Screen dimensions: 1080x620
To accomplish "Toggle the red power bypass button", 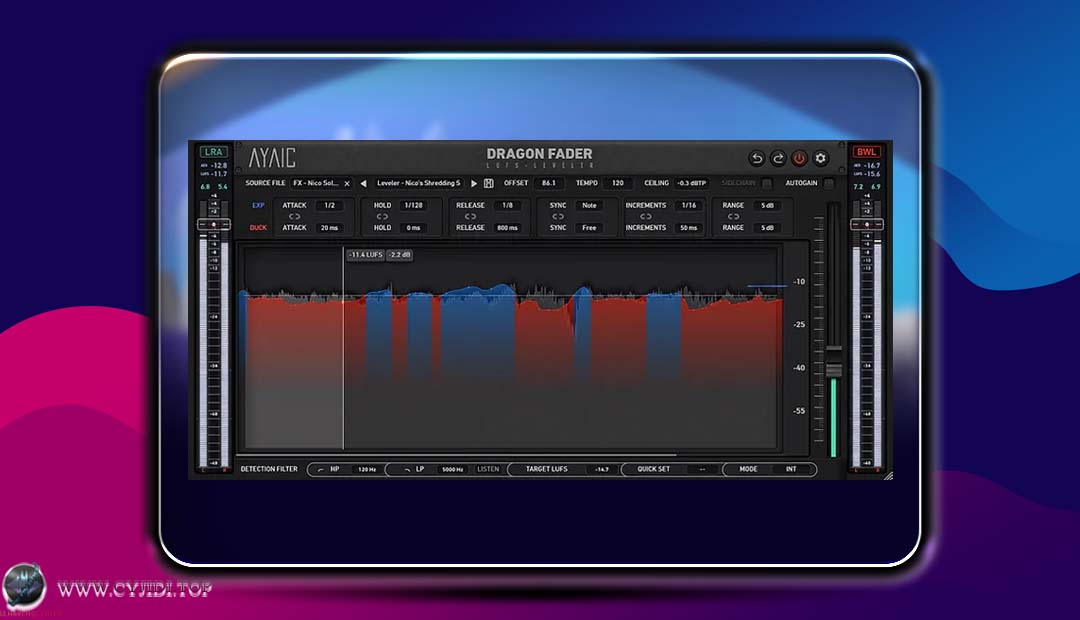I will pyautogui.click(x=799, y=158).
